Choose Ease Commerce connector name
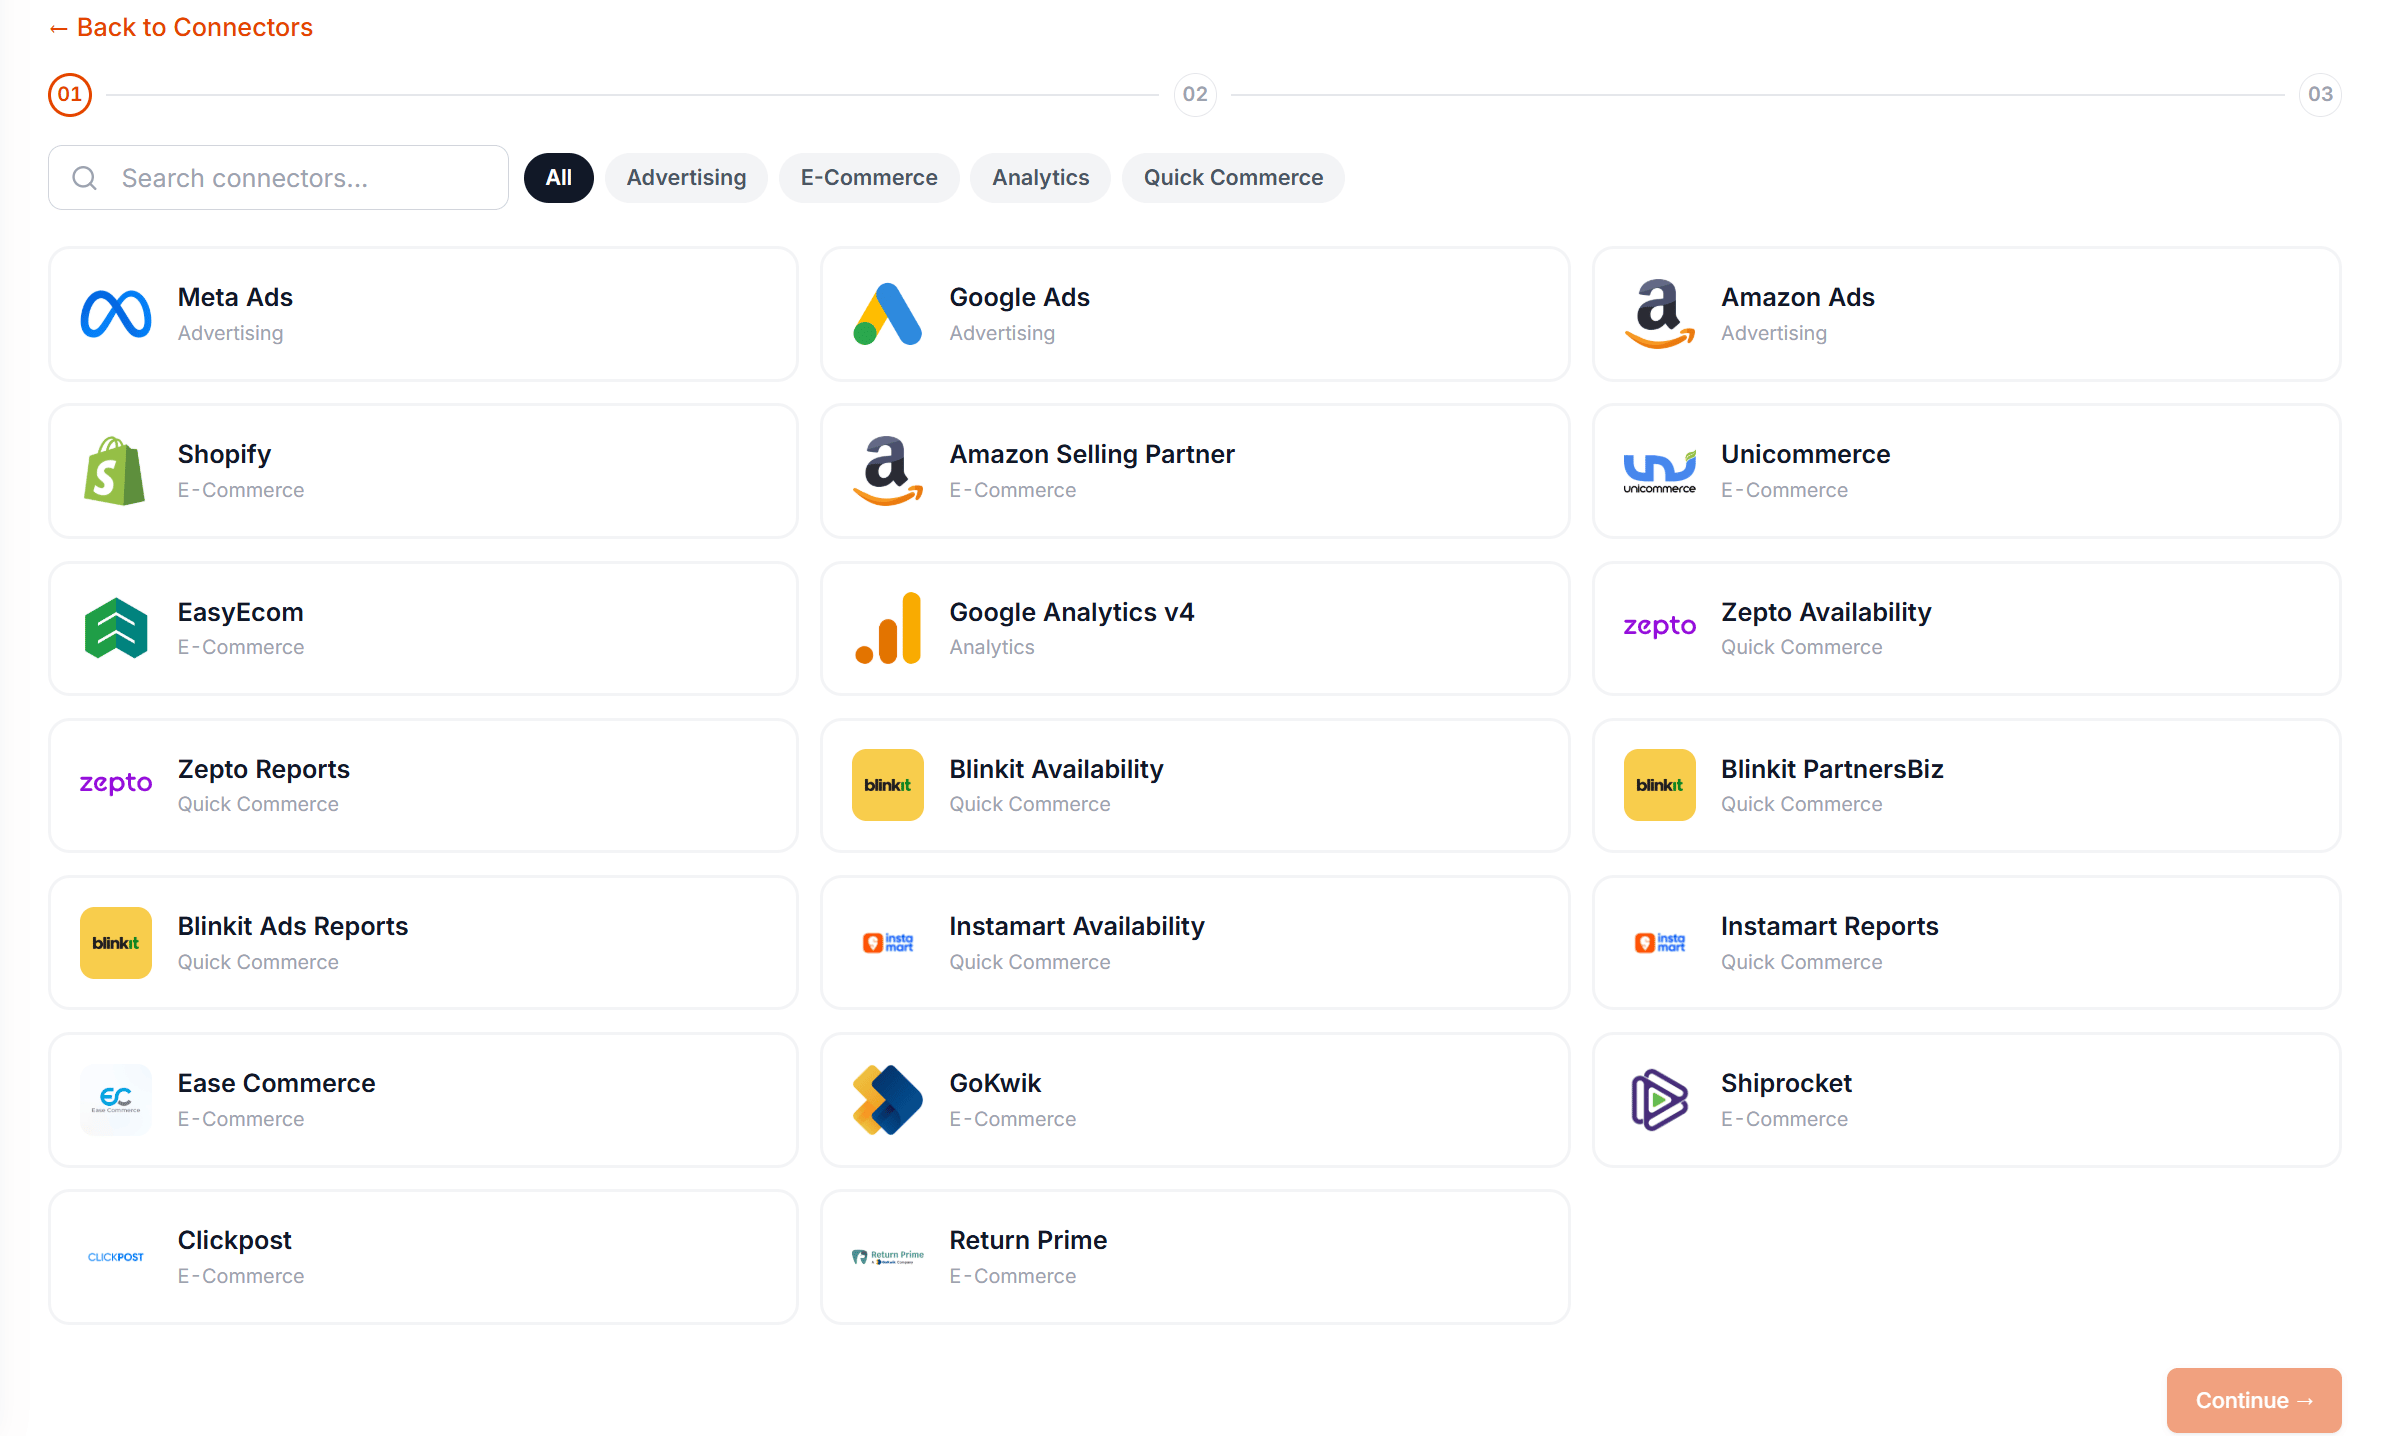The width and height of the screenshot is (2398, 1436). click(x=277, y=1083)
